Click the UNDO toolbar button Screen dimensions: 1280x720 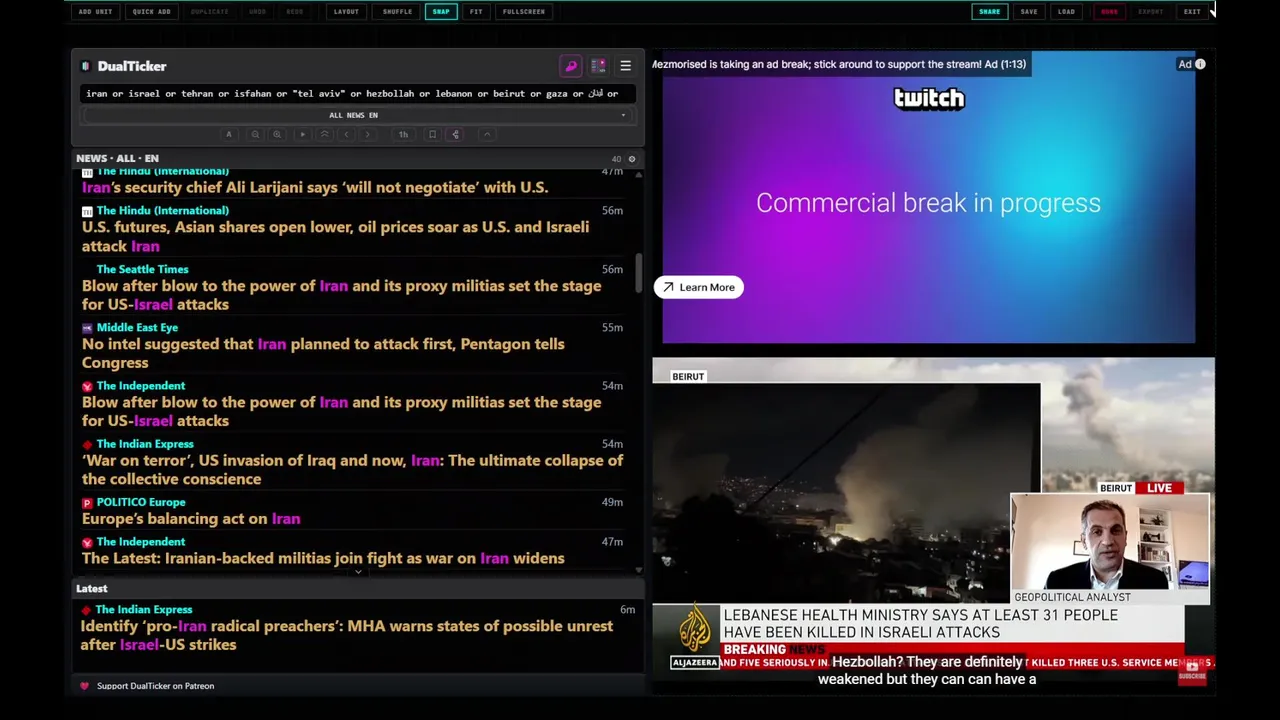pyautogui.click(x=257, y=12)
